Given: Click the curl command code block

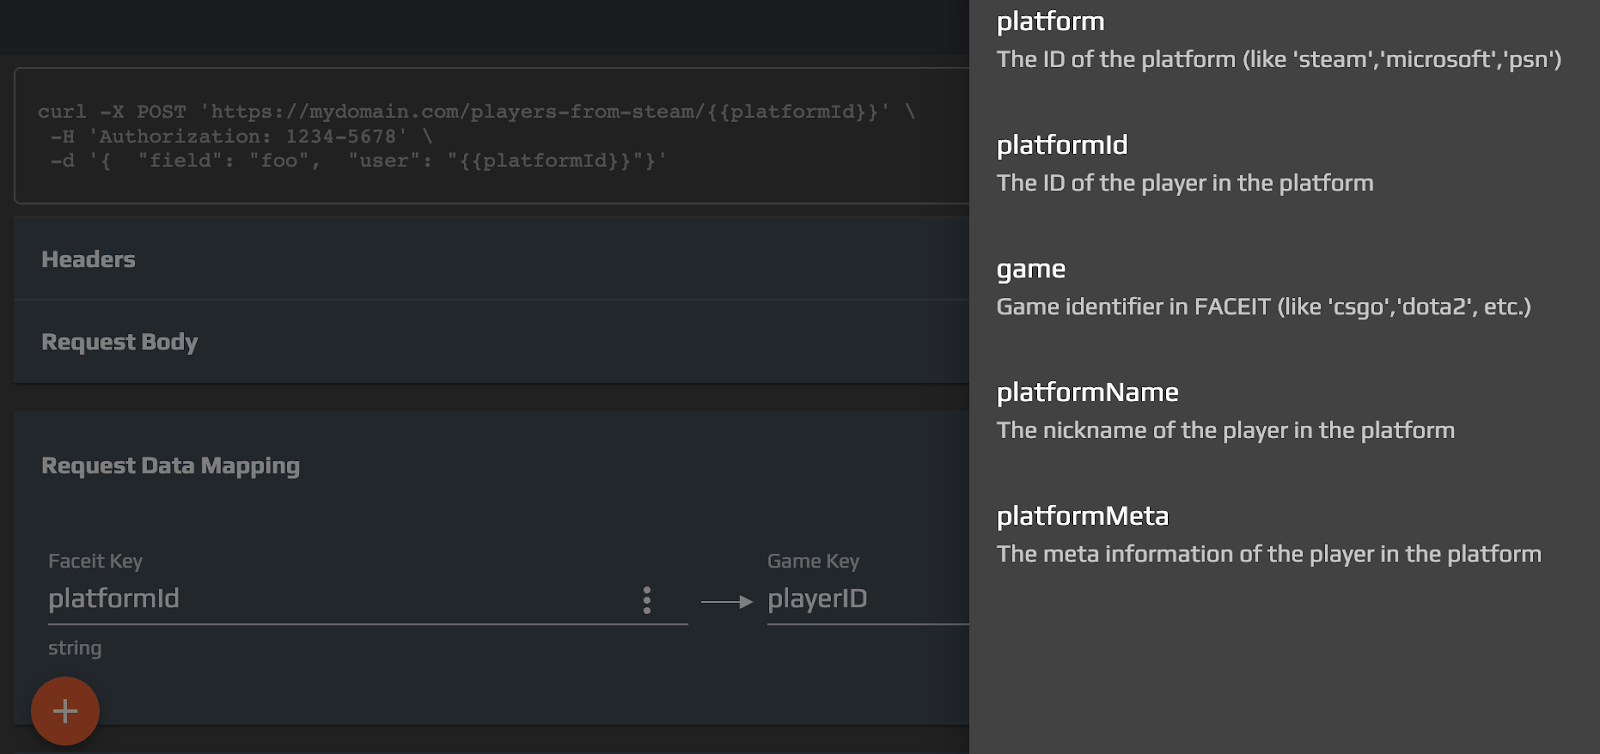Looking at the screenshot, I should coord(491,136).
